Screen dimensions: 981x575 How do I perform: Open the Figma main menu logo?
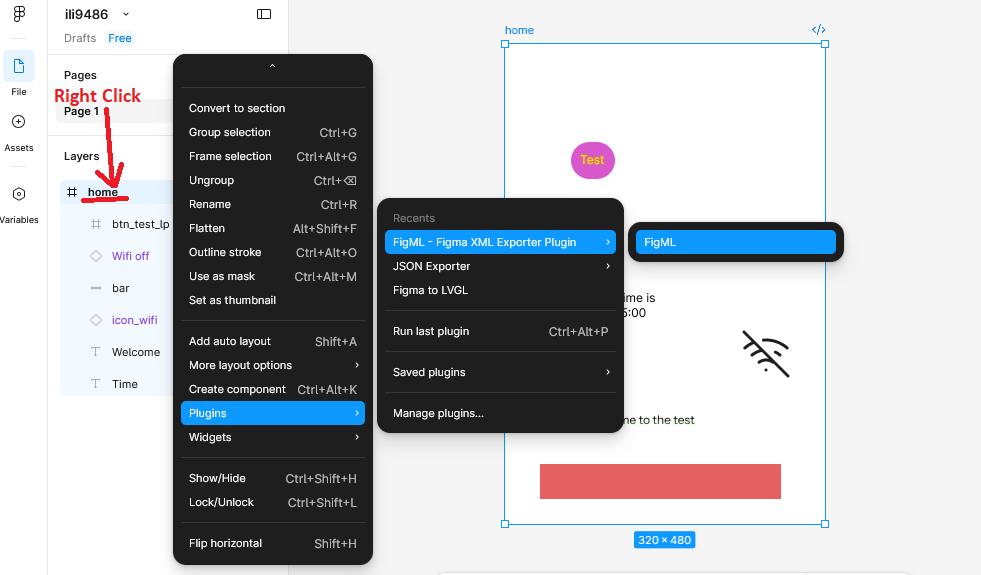coord(19,14)
